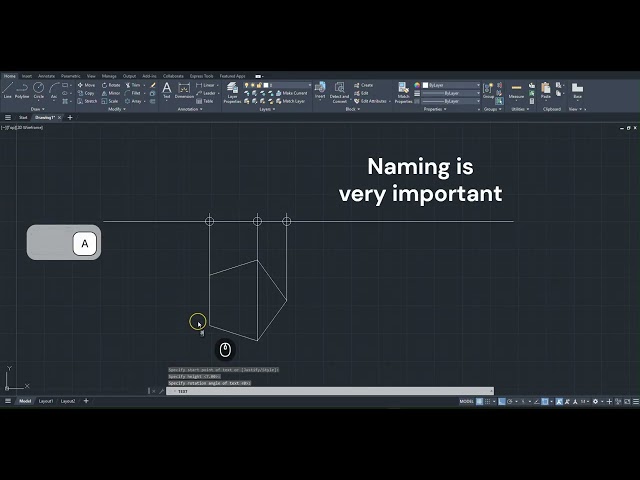Open the object color ByLayer dropdown
Image resolution: width=640 pixels, height=480 pixels.
(451, 85)
